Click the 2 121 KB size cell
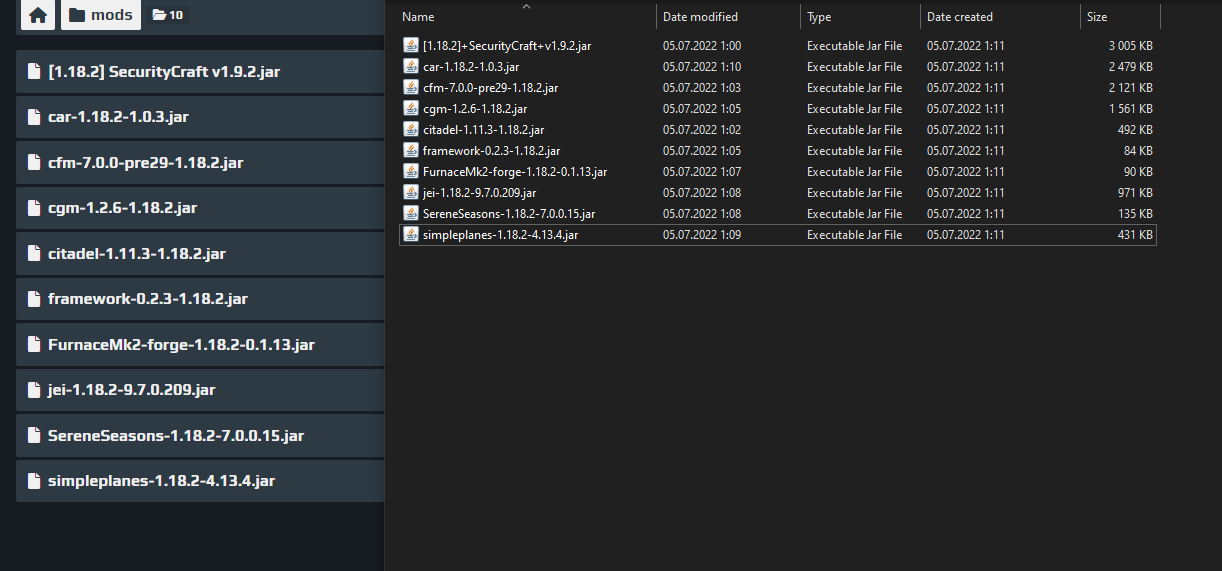 pos(1131,88)
